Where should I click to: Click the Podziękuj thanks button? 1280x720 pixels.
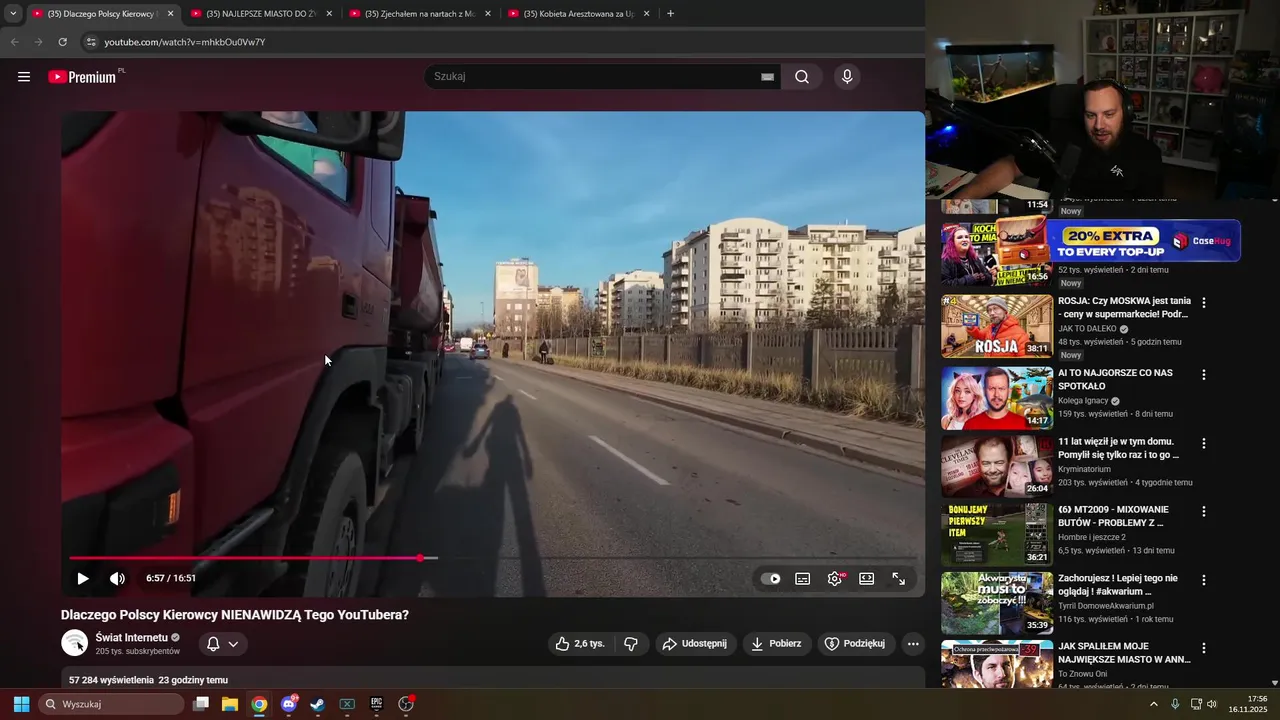click(855, 644)
